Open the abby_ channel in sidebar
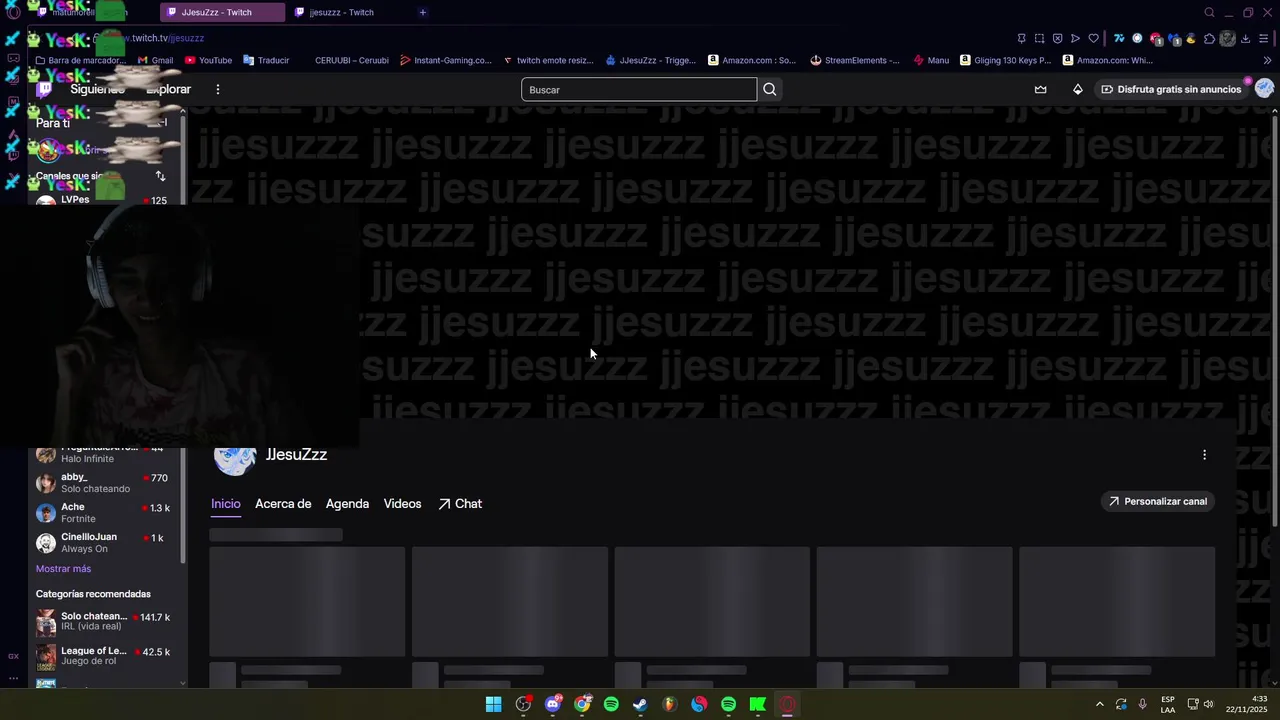 tap(103, 483)
